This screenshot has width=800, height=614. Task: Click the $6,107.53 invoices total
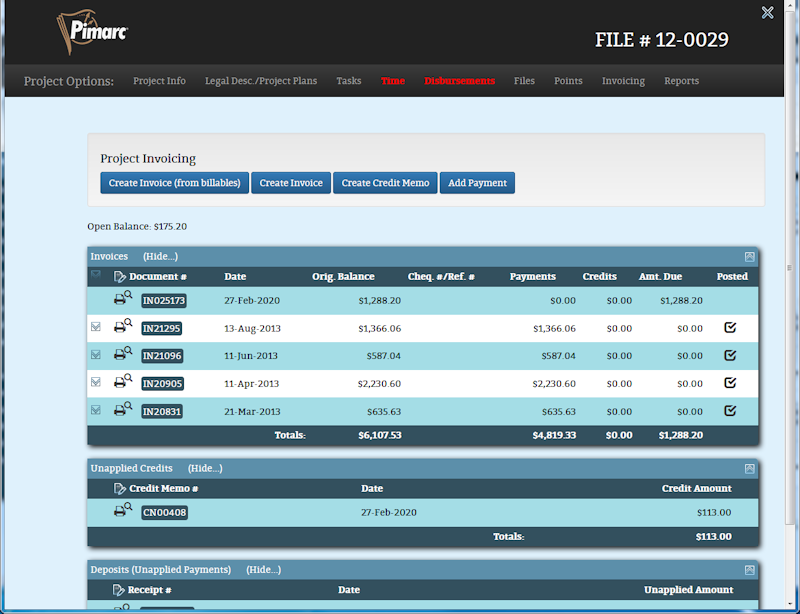click(380, 435)
